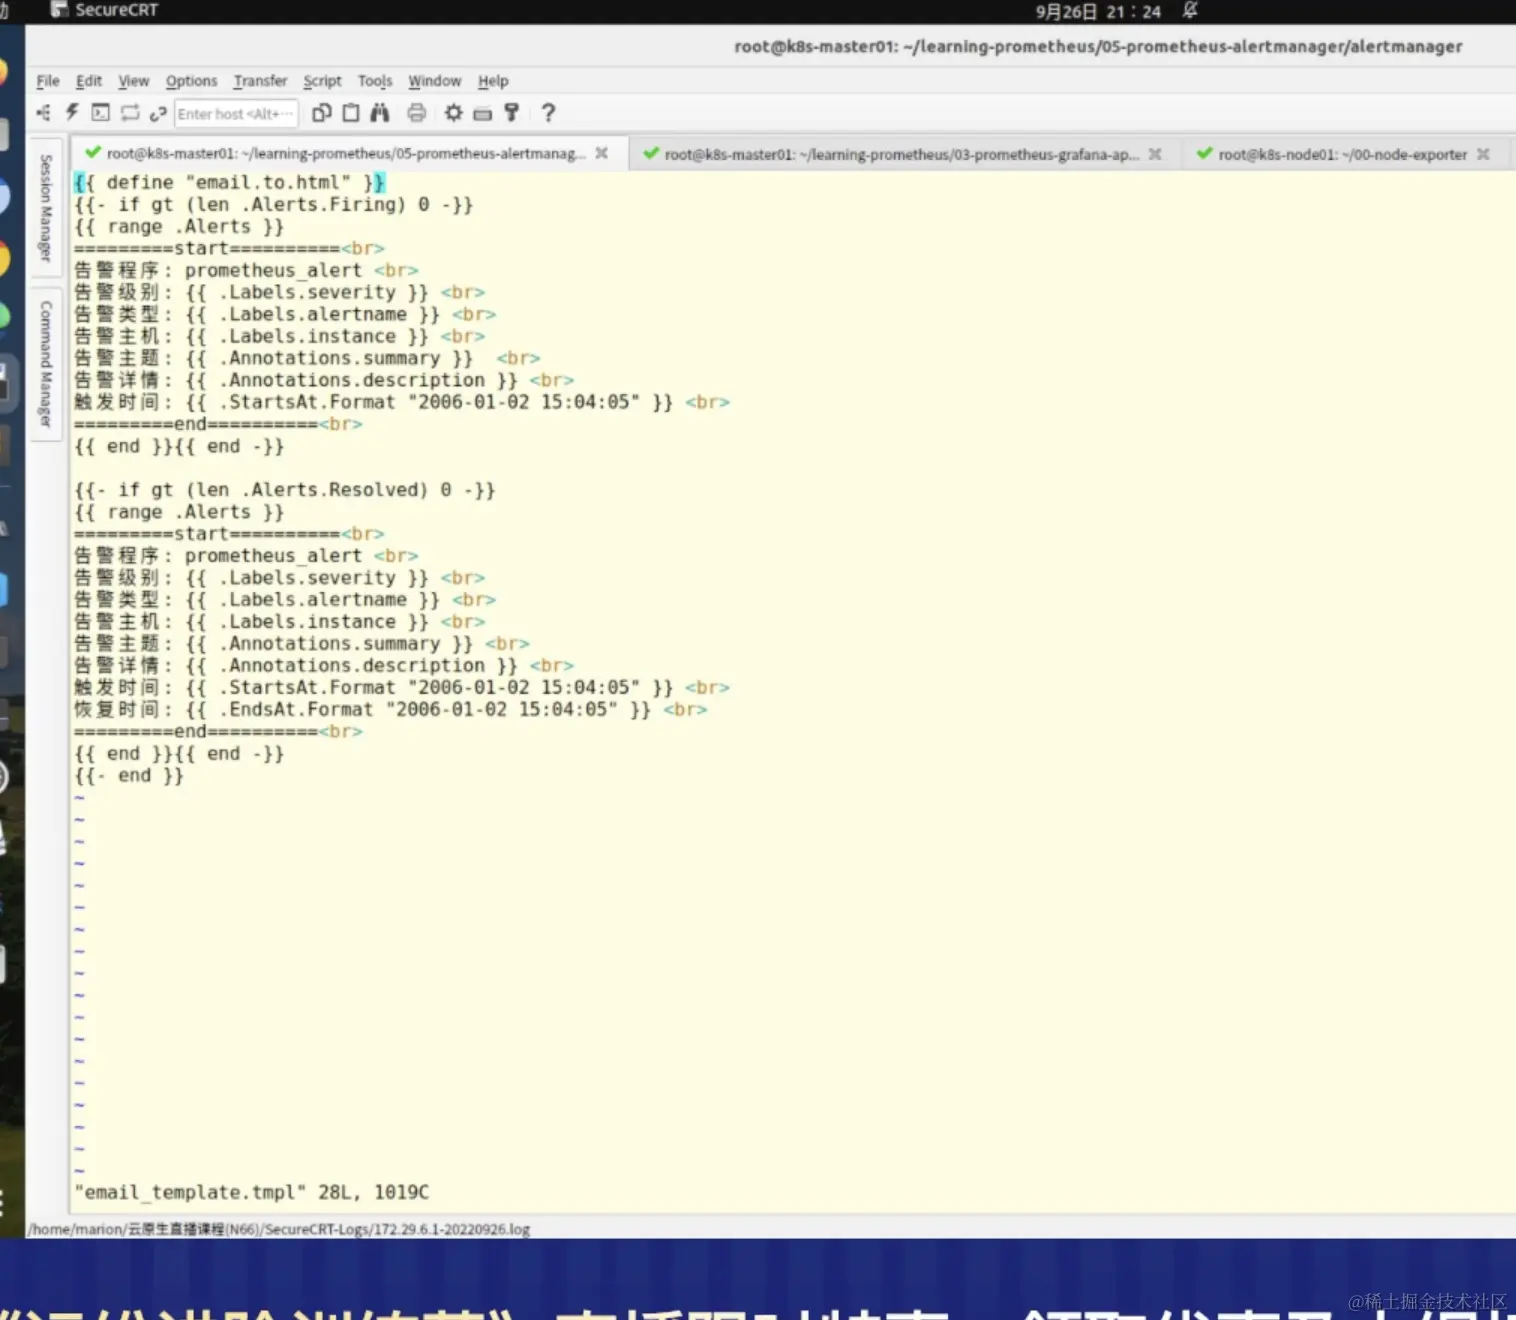
Task: Click the Copy toolbar icon
Action: [x=321, y=113]
